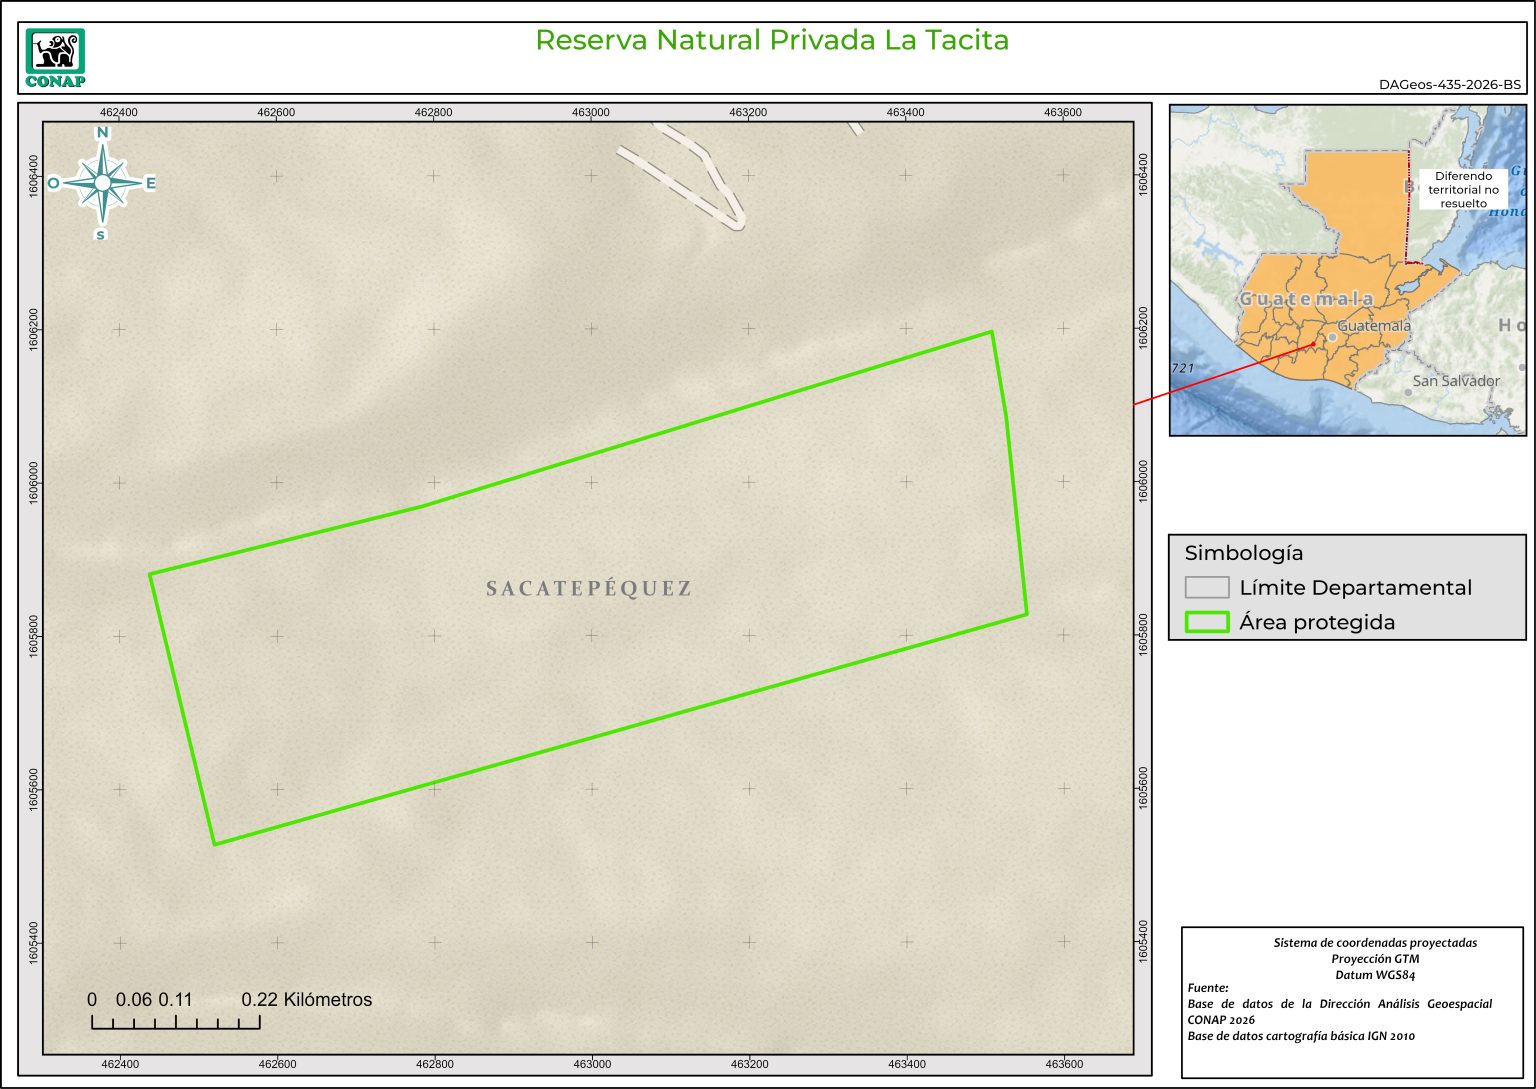The width and height of the screenshot is (1536, 1089).
Task: Select the green Área protegida legend swatch
Action: pyautogui.click(x=1206, y=622)
